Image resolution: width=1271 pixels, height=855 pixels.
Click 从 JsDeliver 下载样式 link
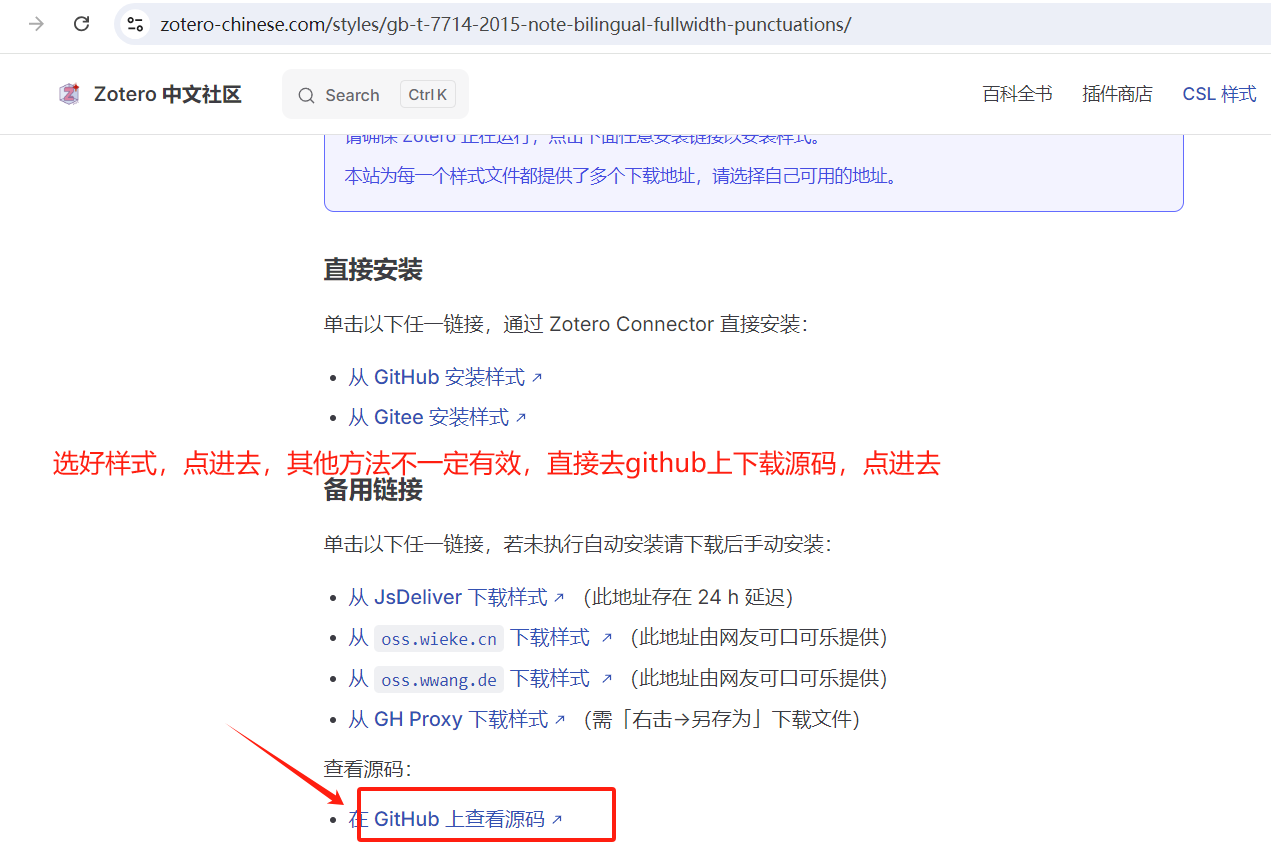point(456,597)
